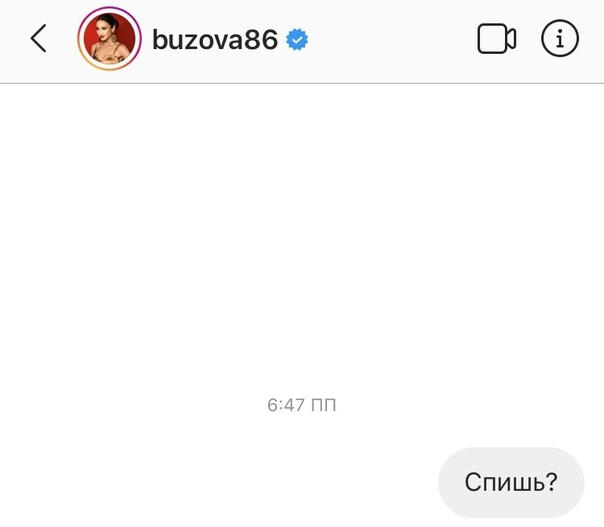
Task: Tap the time label 6:47 ПП
Action: click(x=302, y=405)
